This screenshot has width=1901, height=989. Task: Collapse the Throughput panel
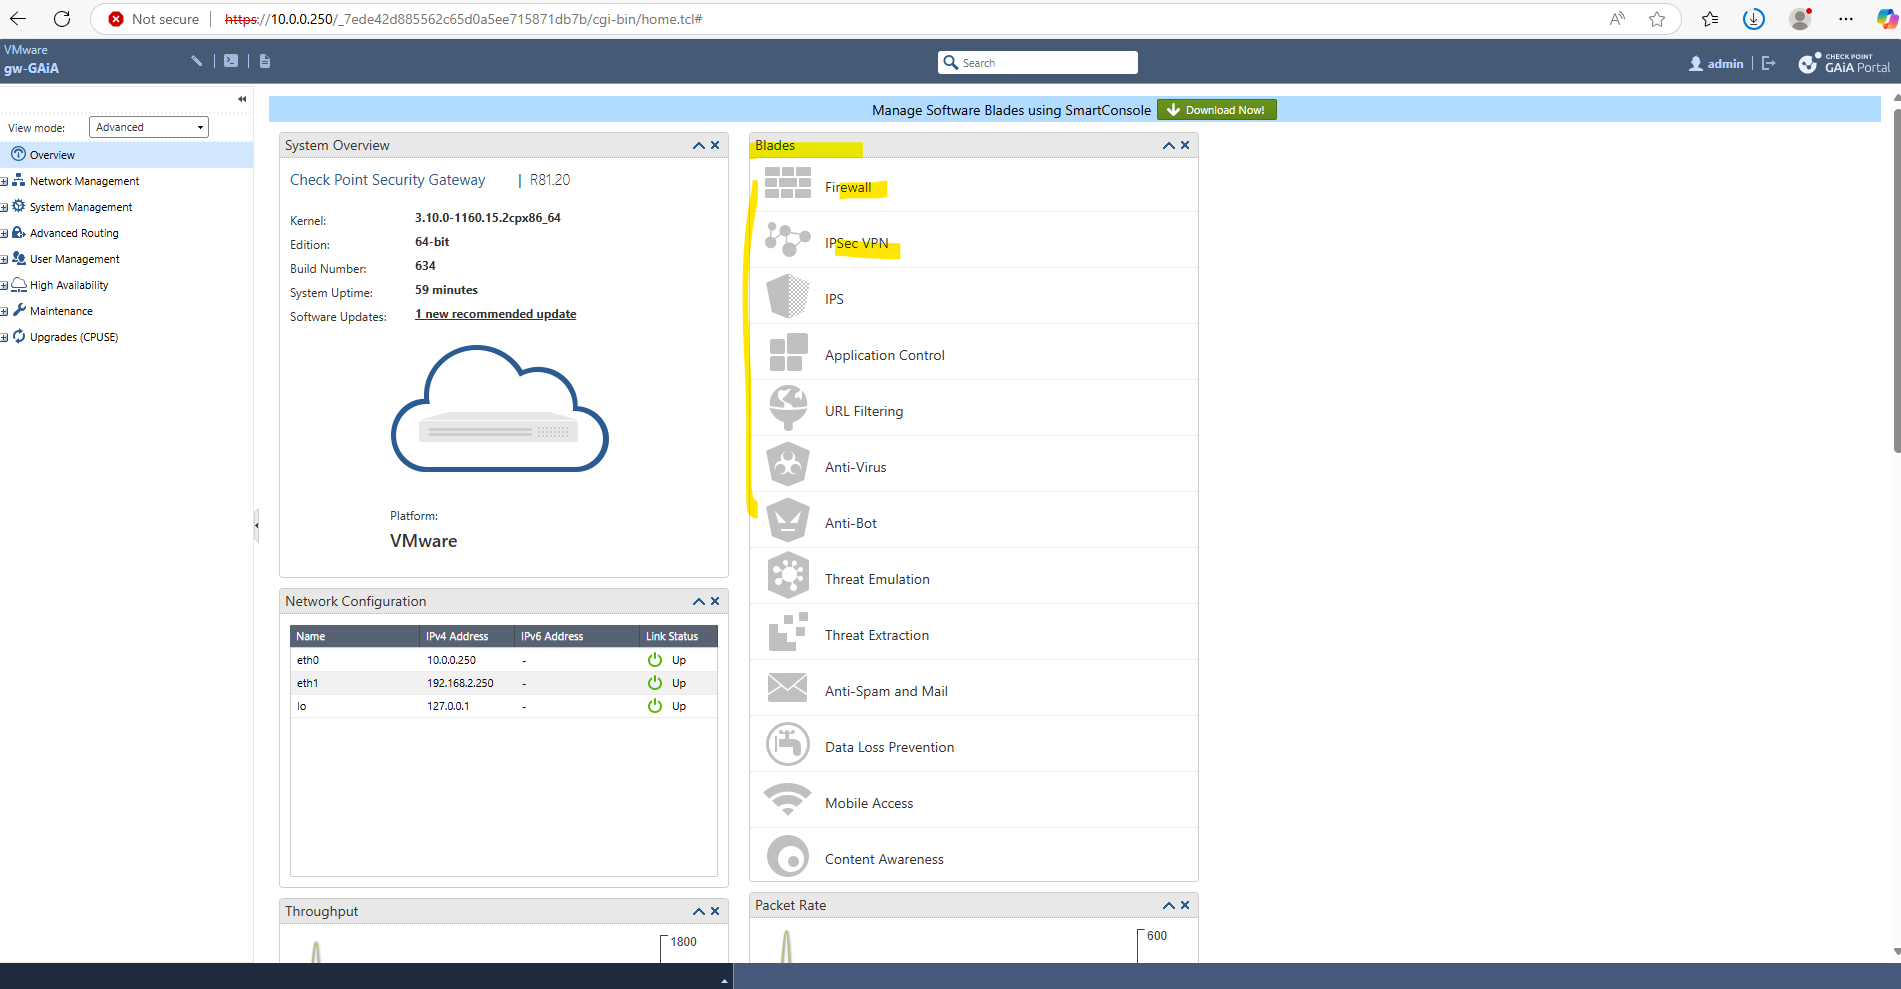pos(699,912)
